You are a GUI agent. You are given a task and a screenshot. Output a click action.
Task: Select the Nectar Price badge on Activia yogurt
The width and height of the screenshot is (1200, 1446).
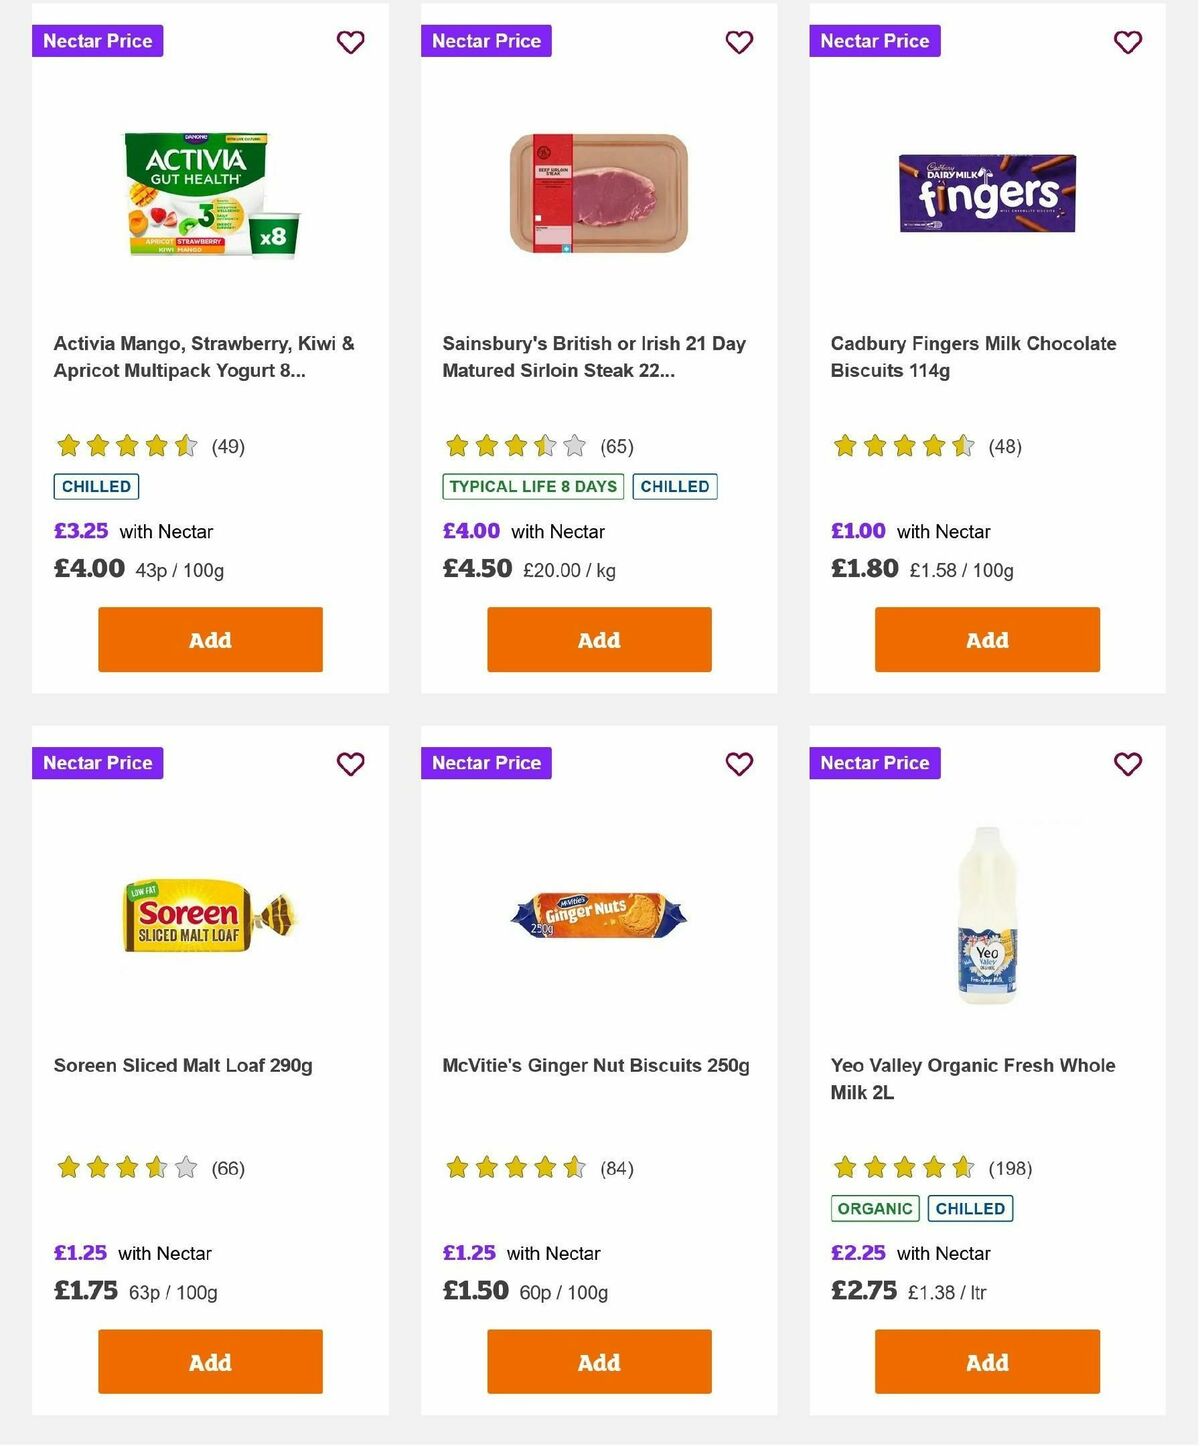pyautogui.click(x=97, y=41)
